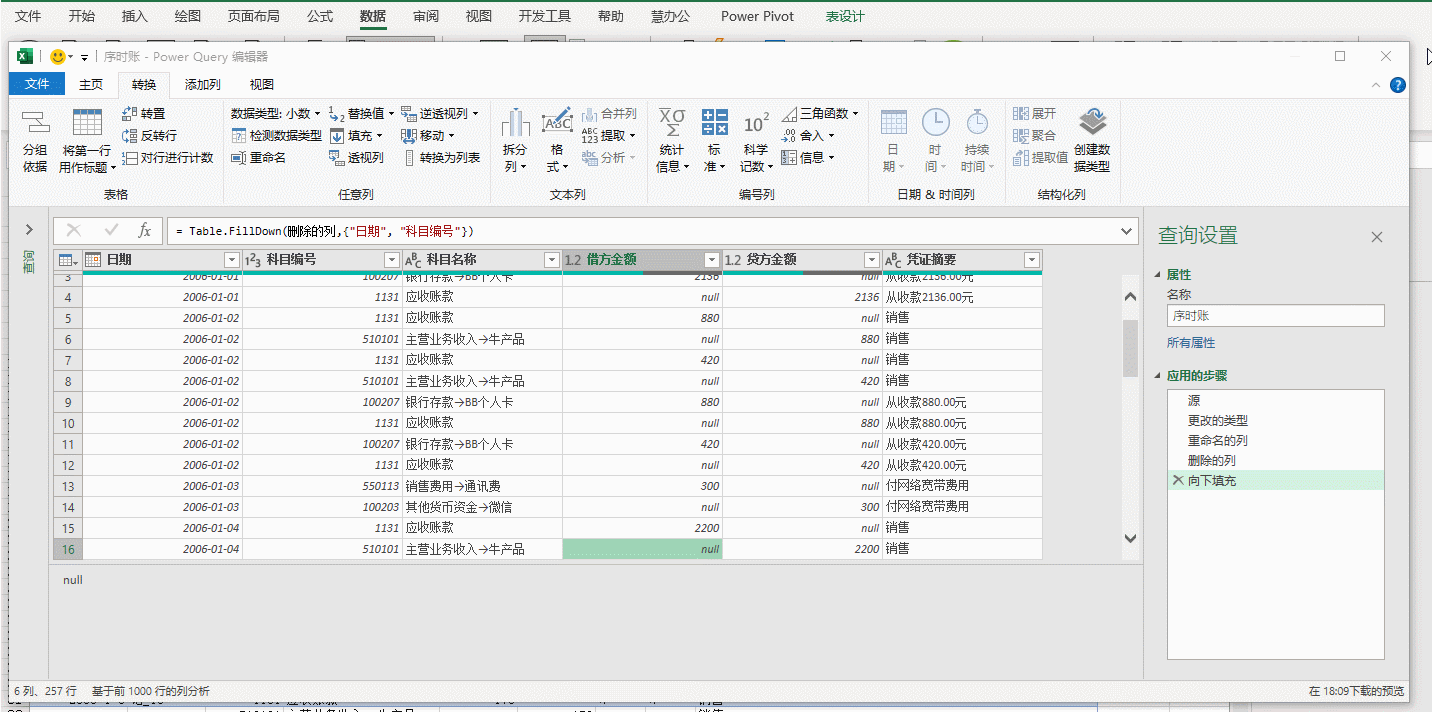The width and height of the screenshot is (1432, 712).
Task: Select the 源 applied step
Action: click(x=1276, y=400)
